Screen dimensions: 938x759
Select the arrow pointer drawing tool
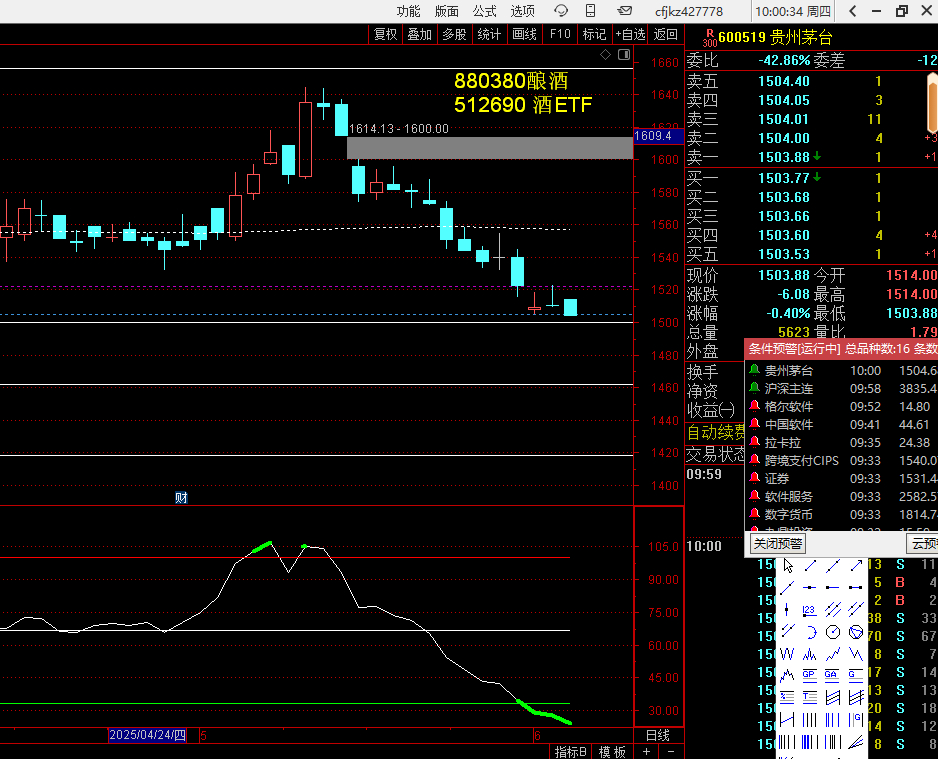click(x=788, y=566)
